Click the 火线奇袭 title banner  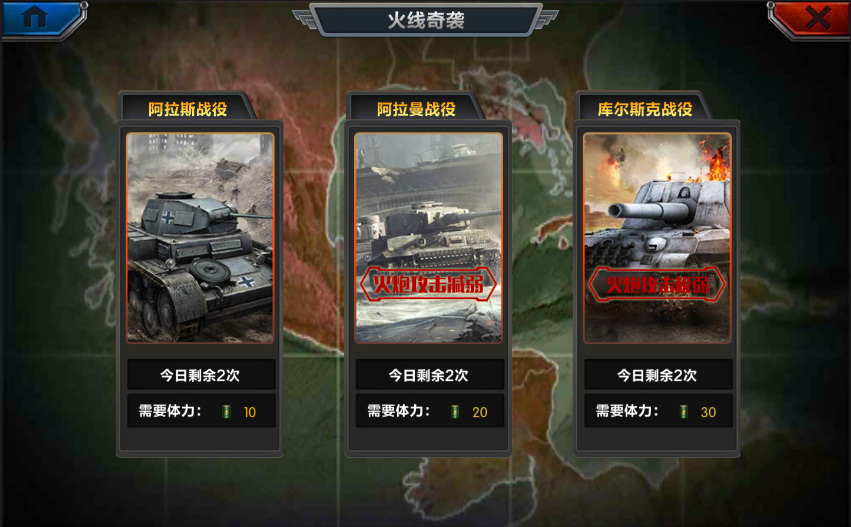[x=426, y=20]
